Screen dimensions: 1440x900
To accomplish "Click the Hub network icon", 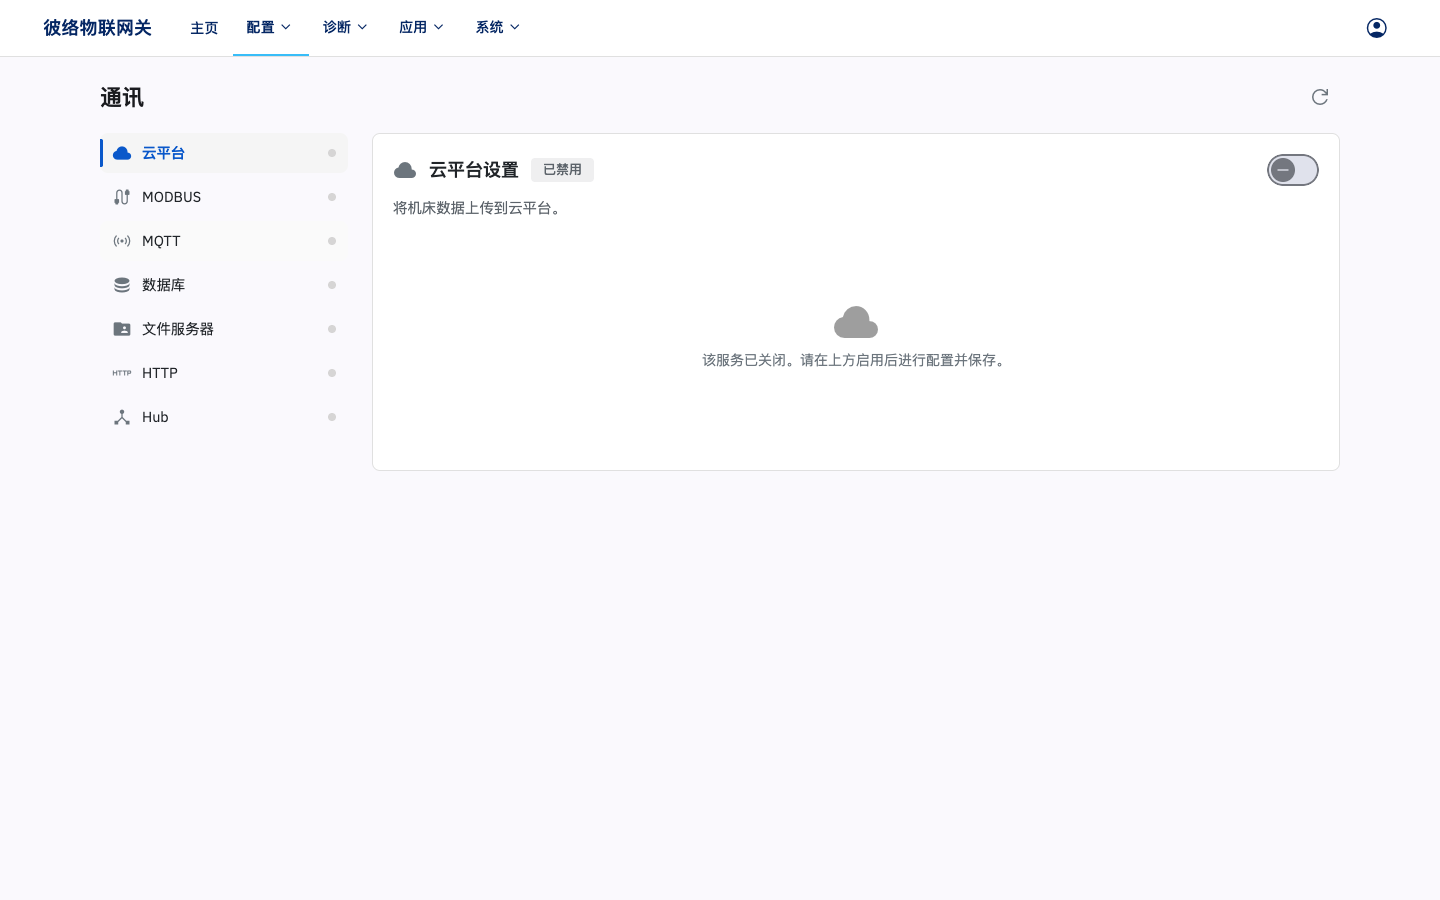I will click(122, 417).
